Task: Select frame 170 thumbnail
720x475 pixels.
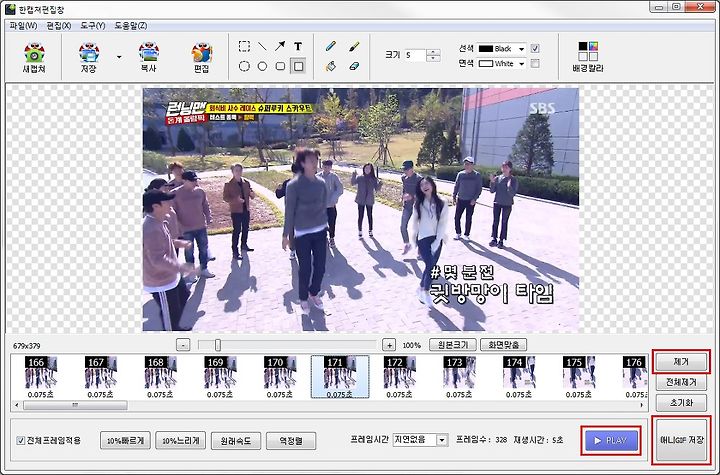Action: coord(280,377)
